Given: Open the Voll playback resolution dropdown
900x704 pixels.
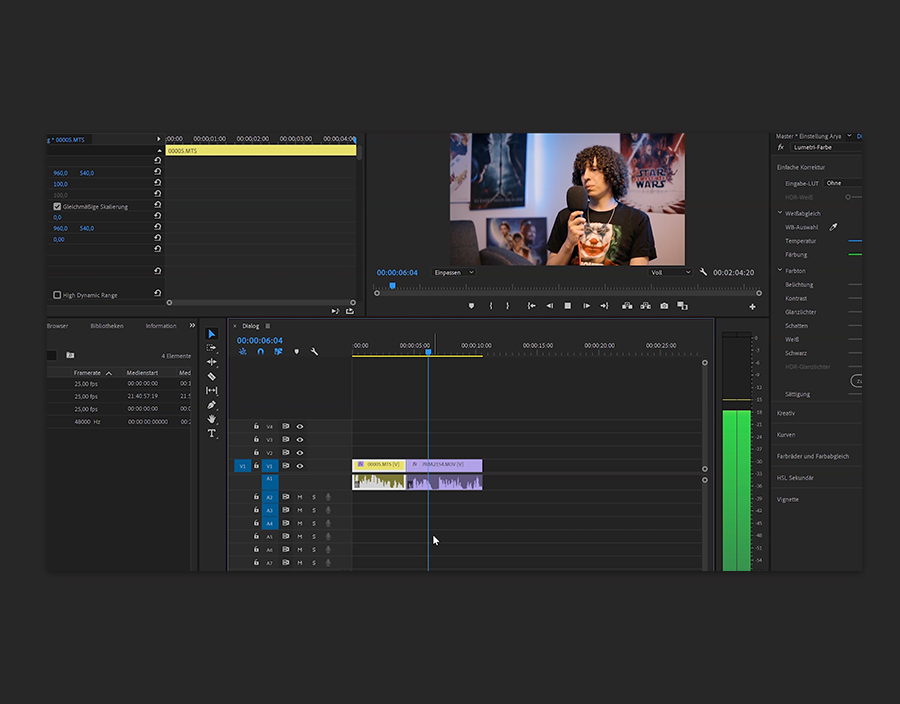Looking at the screenshot, I should [x=670, y=273].
